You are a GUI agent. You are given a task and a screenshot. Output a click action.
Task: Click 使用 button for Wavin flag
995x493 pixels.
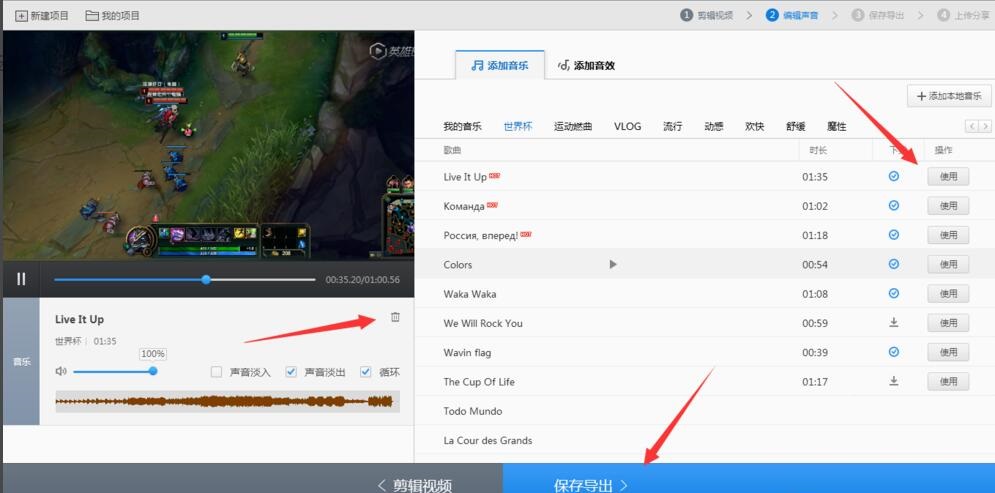tap(948, 352)
